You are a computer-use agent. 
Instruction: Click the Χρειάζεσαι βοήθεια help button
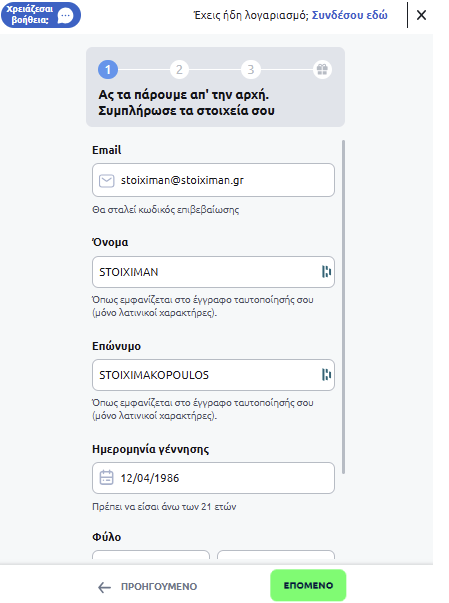click(41, 15)
